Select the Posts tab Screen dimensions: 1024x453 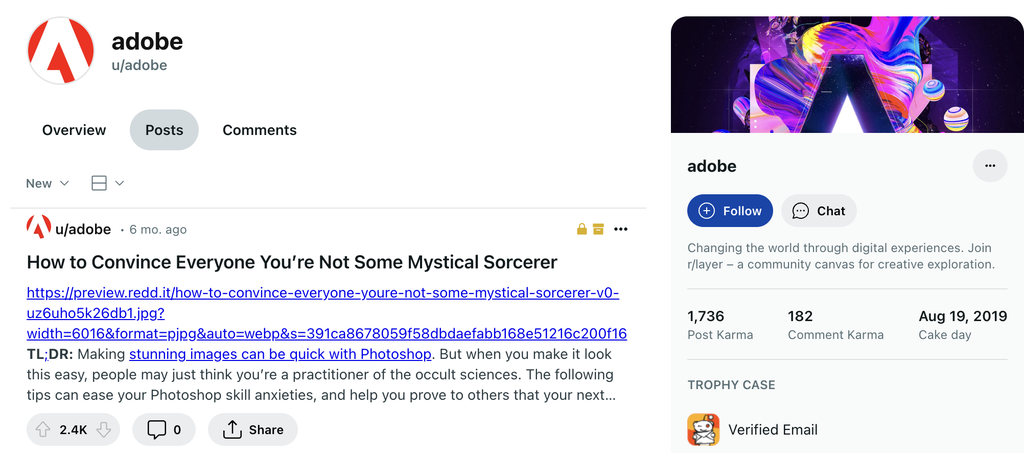[164, 130]
